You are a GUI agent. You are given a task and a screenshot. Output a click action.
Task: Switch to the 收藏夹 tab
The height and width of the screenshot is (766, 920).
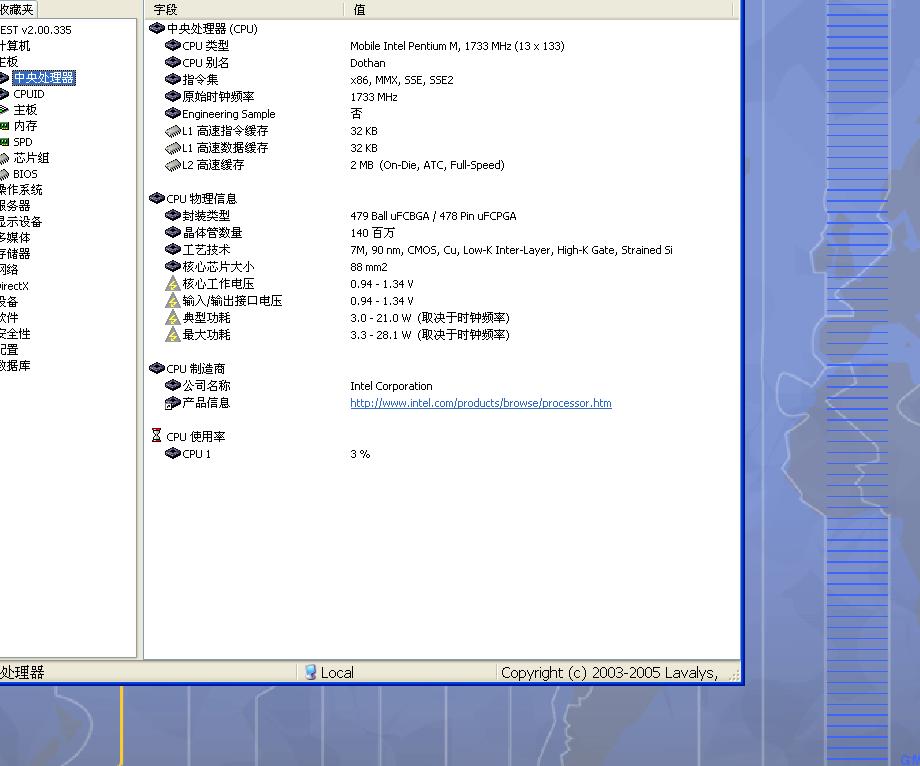[18, 9]
